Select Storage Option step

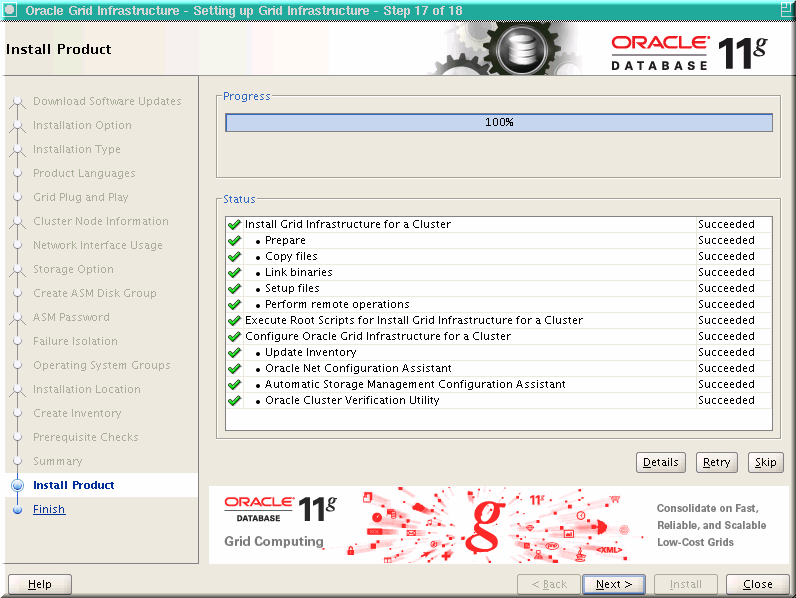[74, 269]
